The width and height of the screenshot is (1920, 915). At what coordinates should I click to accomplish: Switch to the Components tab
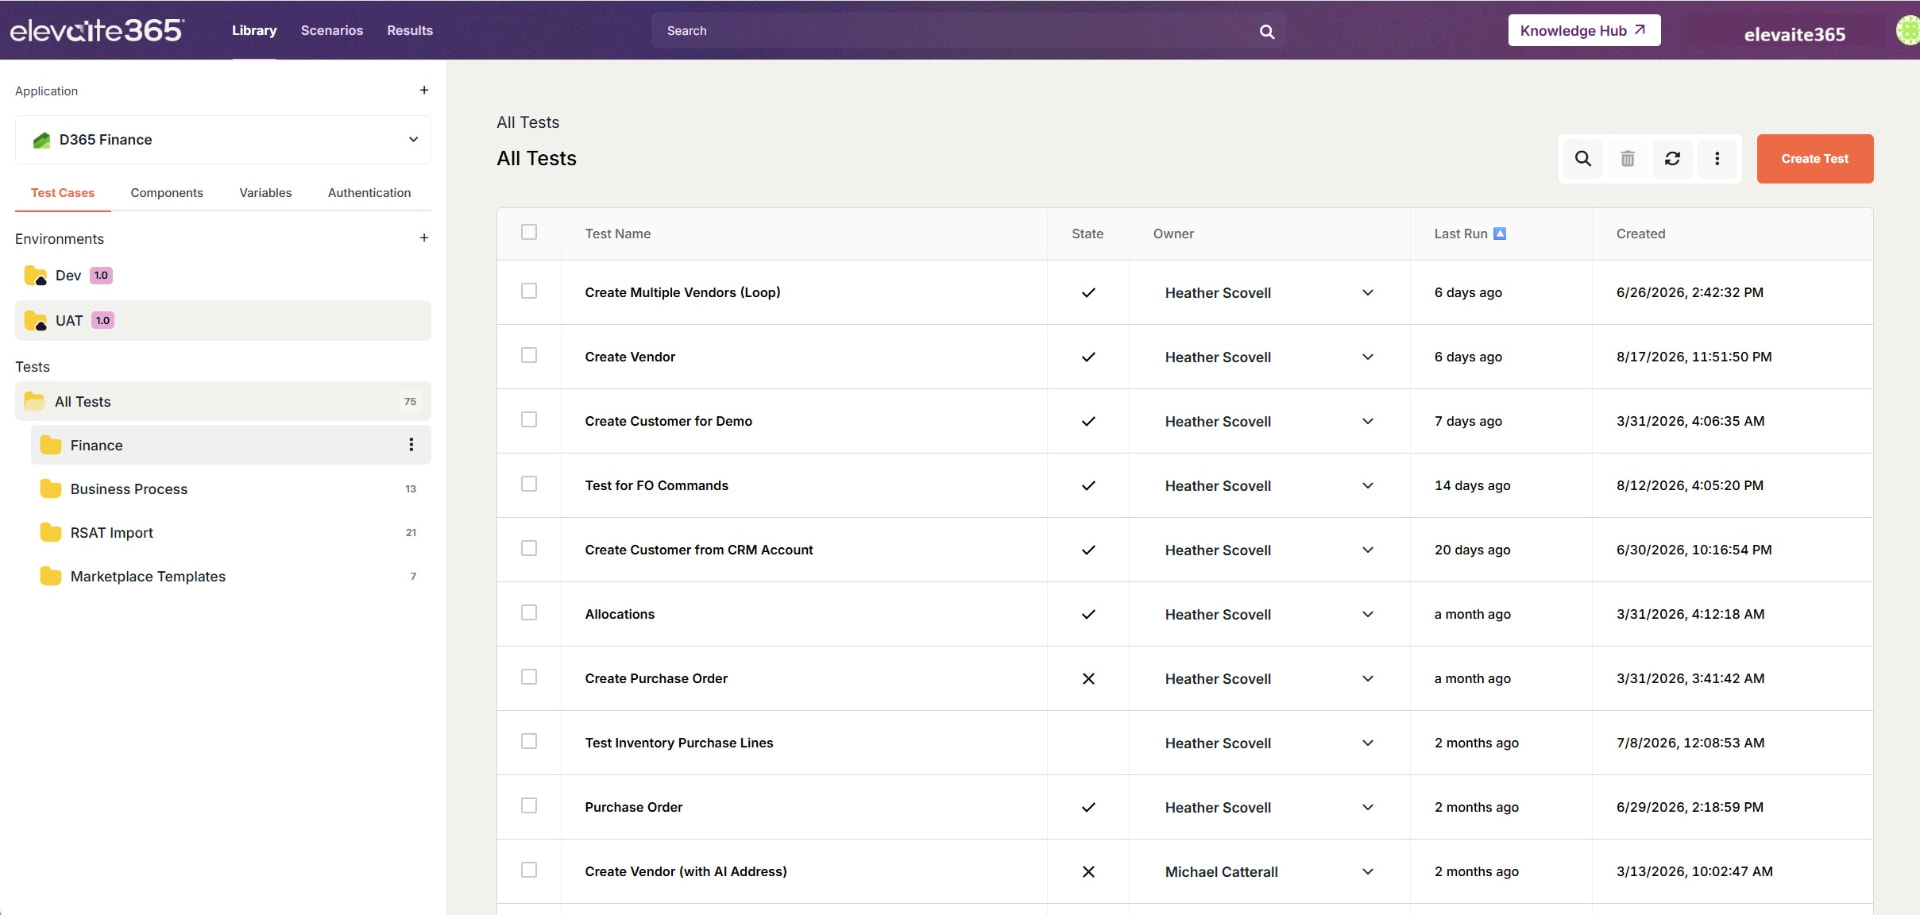point(167,193)
